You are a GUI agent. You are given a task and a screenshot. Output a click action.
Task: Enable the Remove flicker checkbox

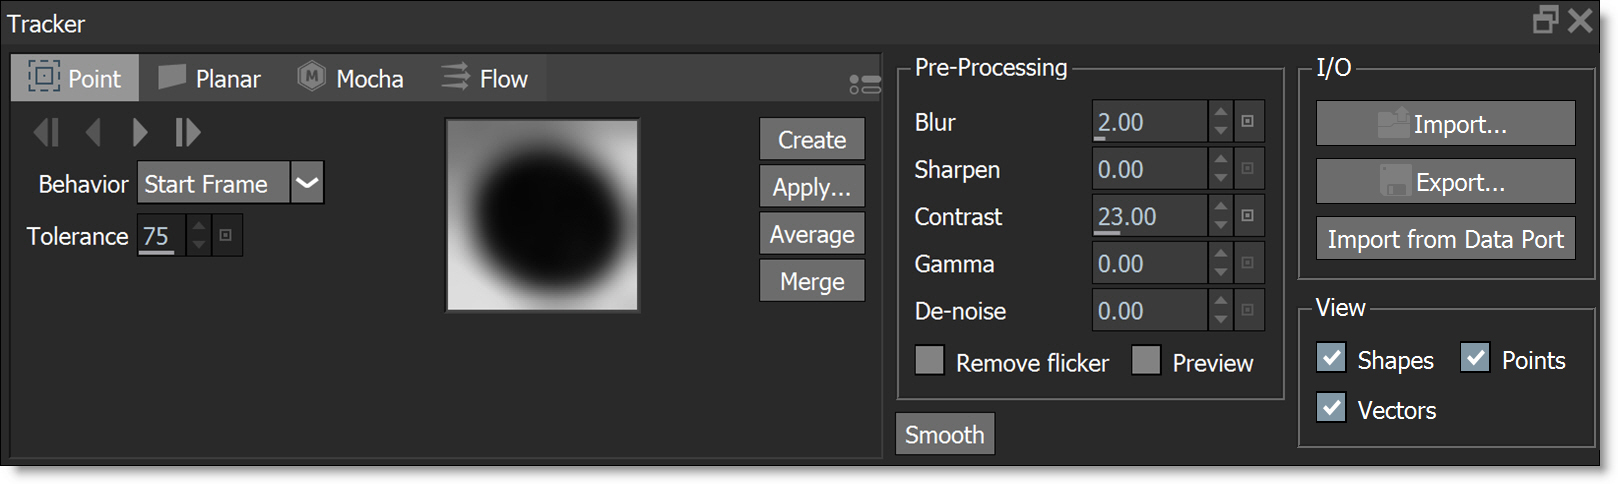[x=930, y=361]
